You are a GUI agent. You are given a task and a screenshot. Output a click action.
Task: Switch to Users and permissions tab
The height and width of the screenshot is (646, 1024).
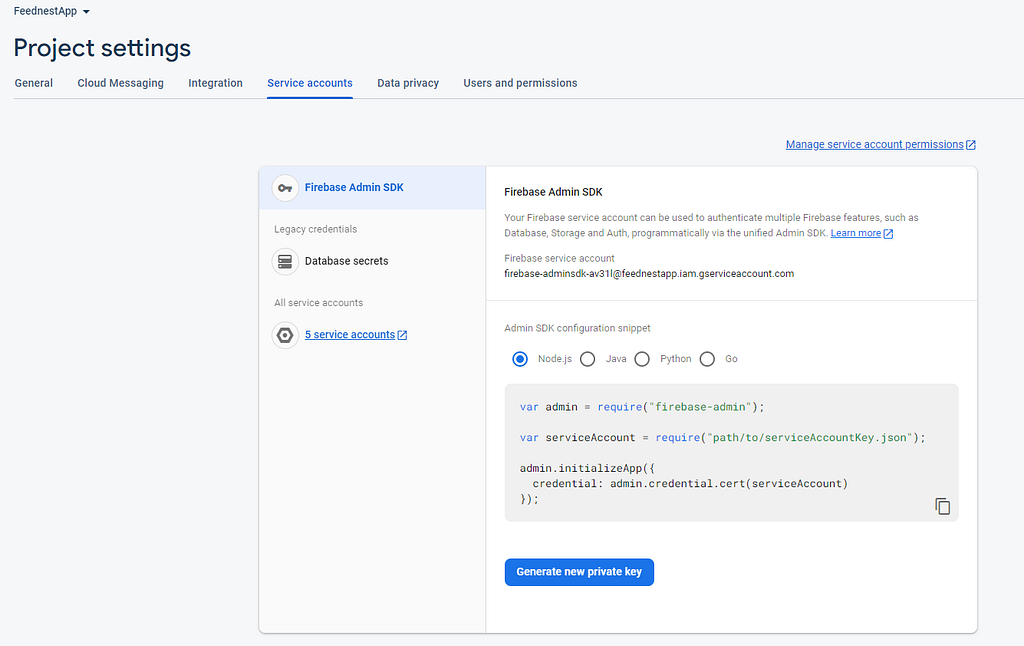point(520,83)
